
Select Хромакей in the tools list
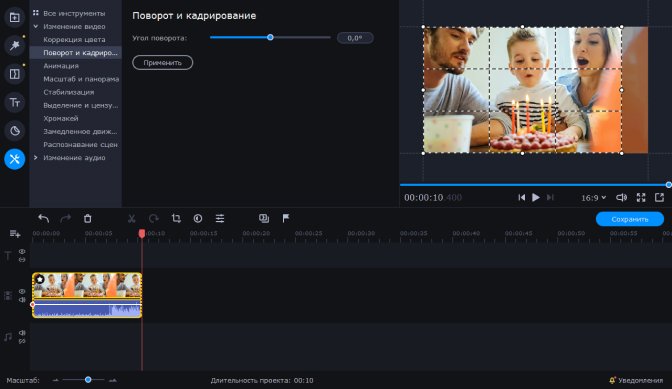click(x=61, y=118)
